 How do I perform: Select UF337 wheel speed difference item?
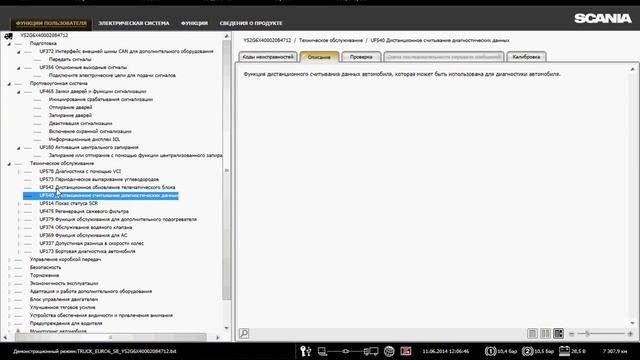[x=91, y=243]
